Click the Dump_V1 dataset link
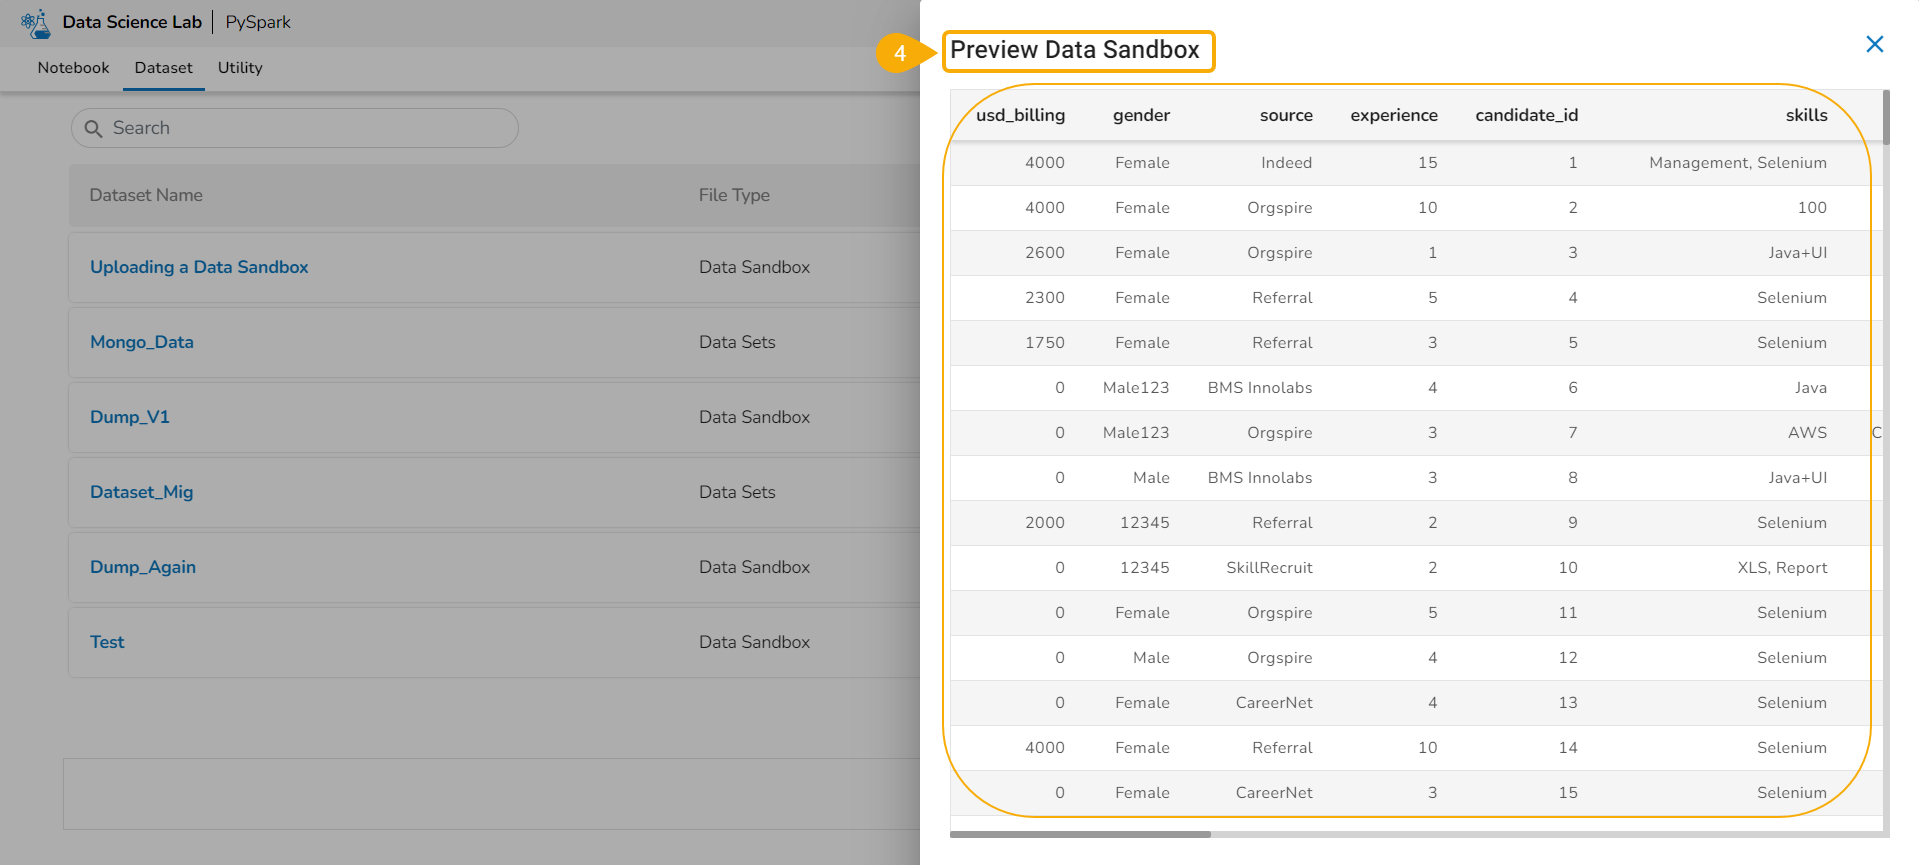Screen dimensions: 1919x865 (130, 417)
